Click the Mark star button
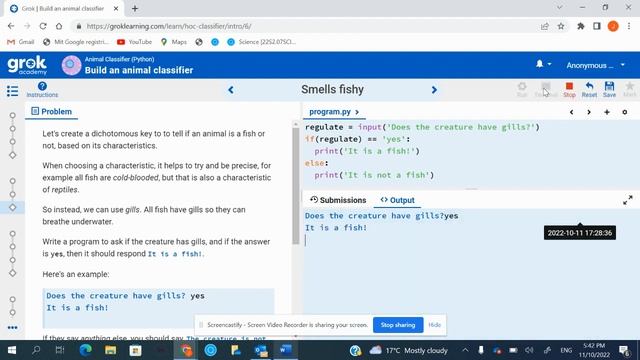Image resolution: width=640 pixels, height=360 pixels. (630, 89)
